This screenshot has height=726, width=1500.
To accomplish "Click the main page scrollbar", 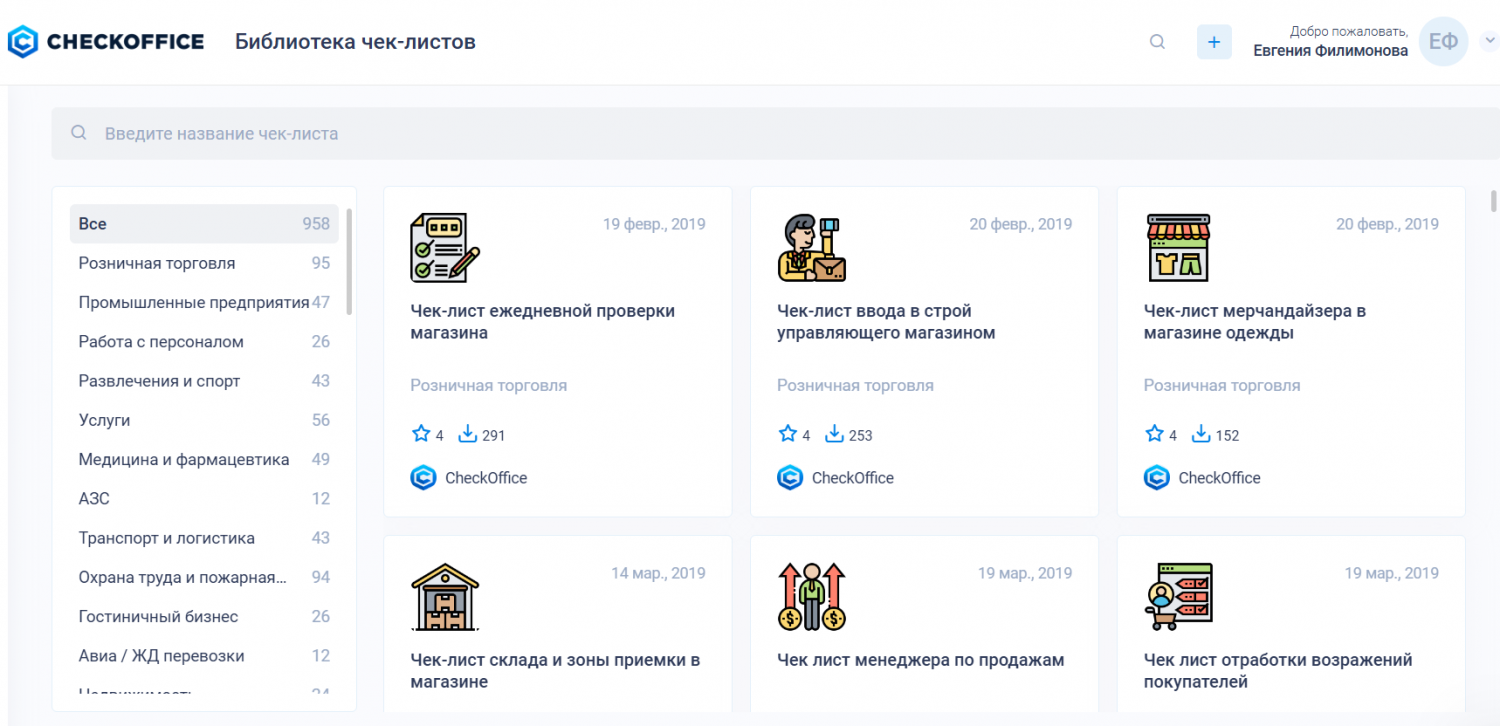I will pos(1494,201).
